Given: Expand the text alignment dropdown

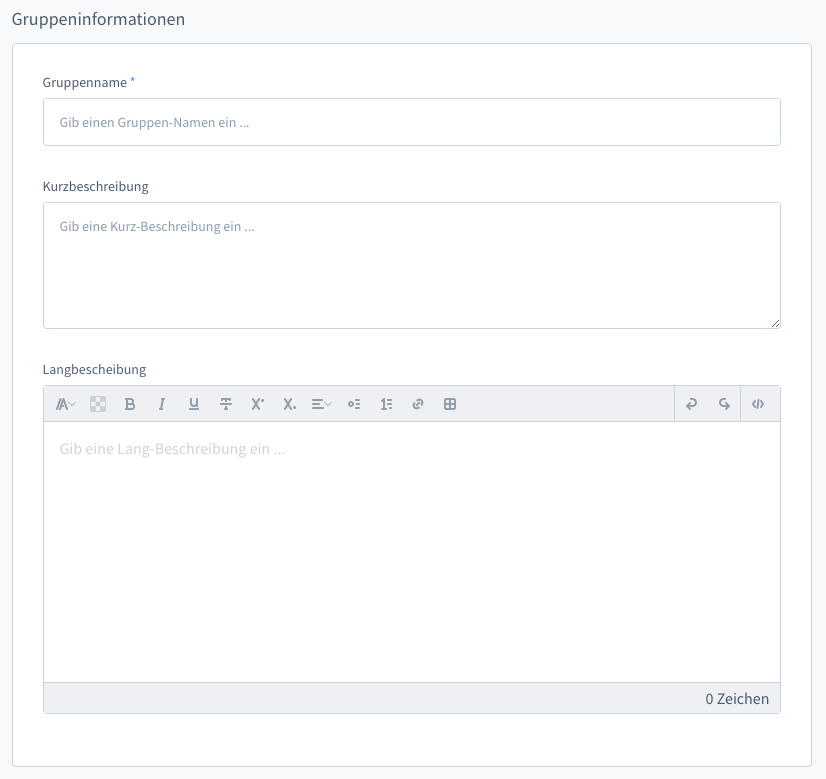Looking at the screenshot, I should point(322,404).
